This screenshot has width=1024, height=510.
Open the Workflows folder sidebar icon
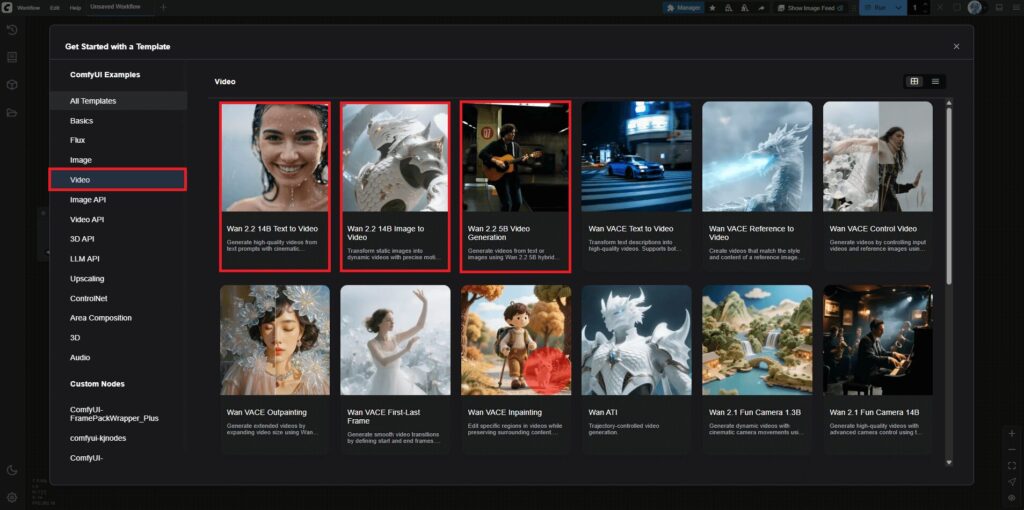[x=12, y=112]
